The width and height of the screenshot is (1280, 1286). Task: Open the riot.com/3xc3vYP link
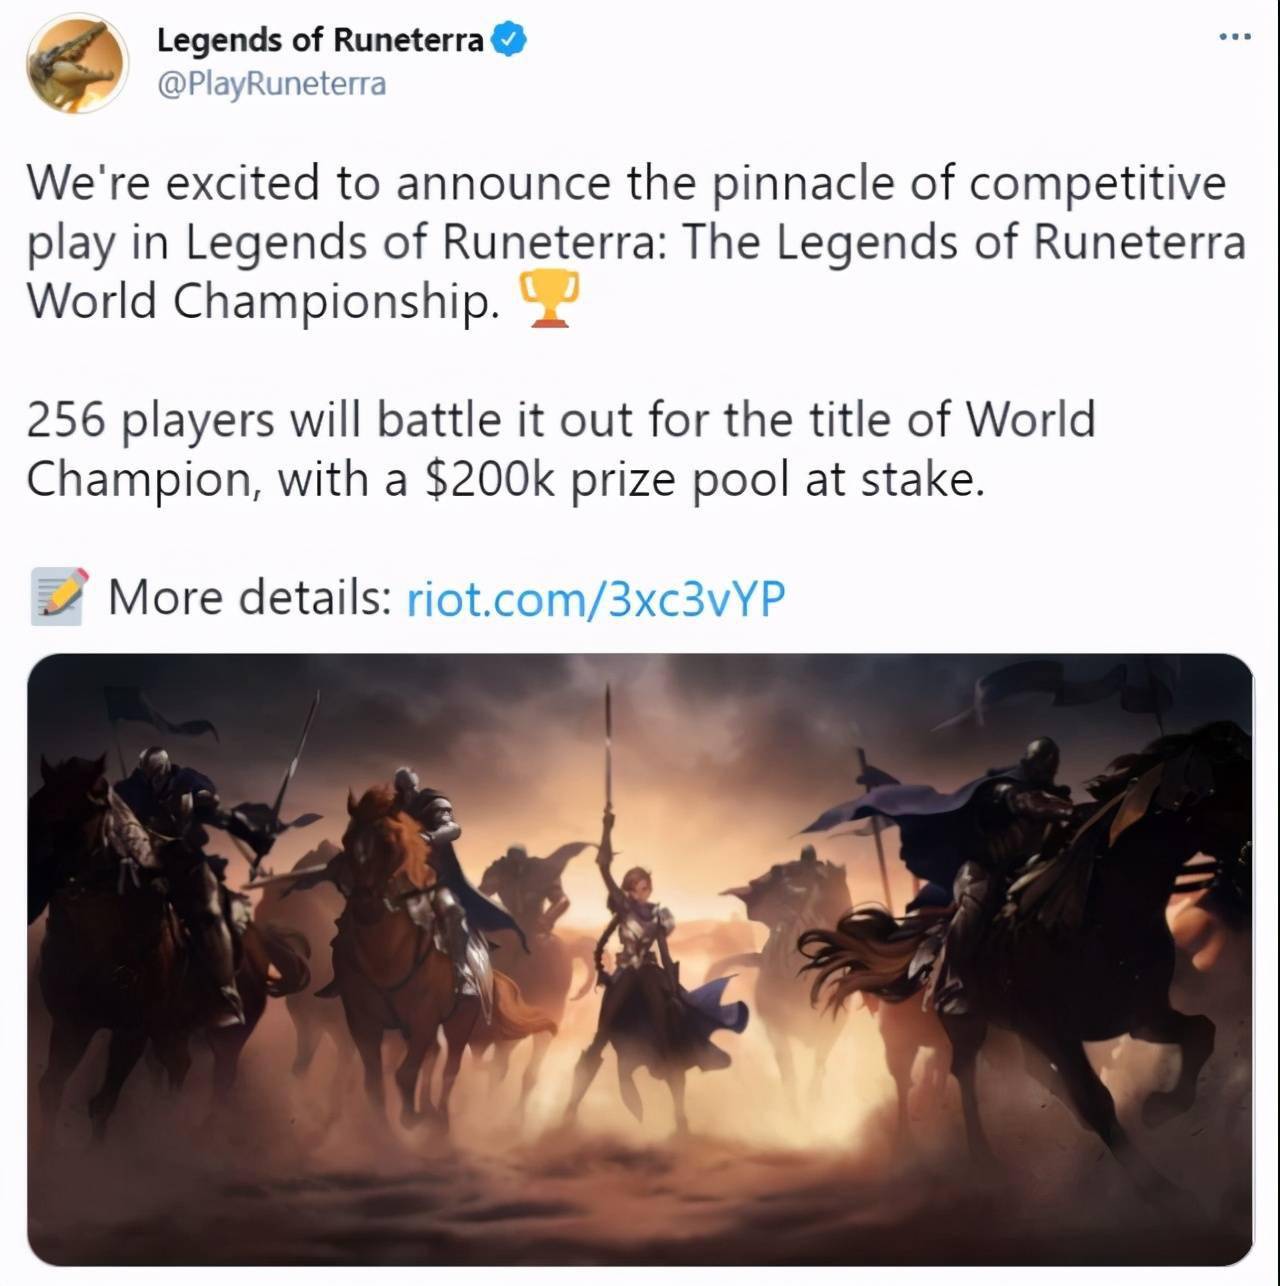coord(596,598)
